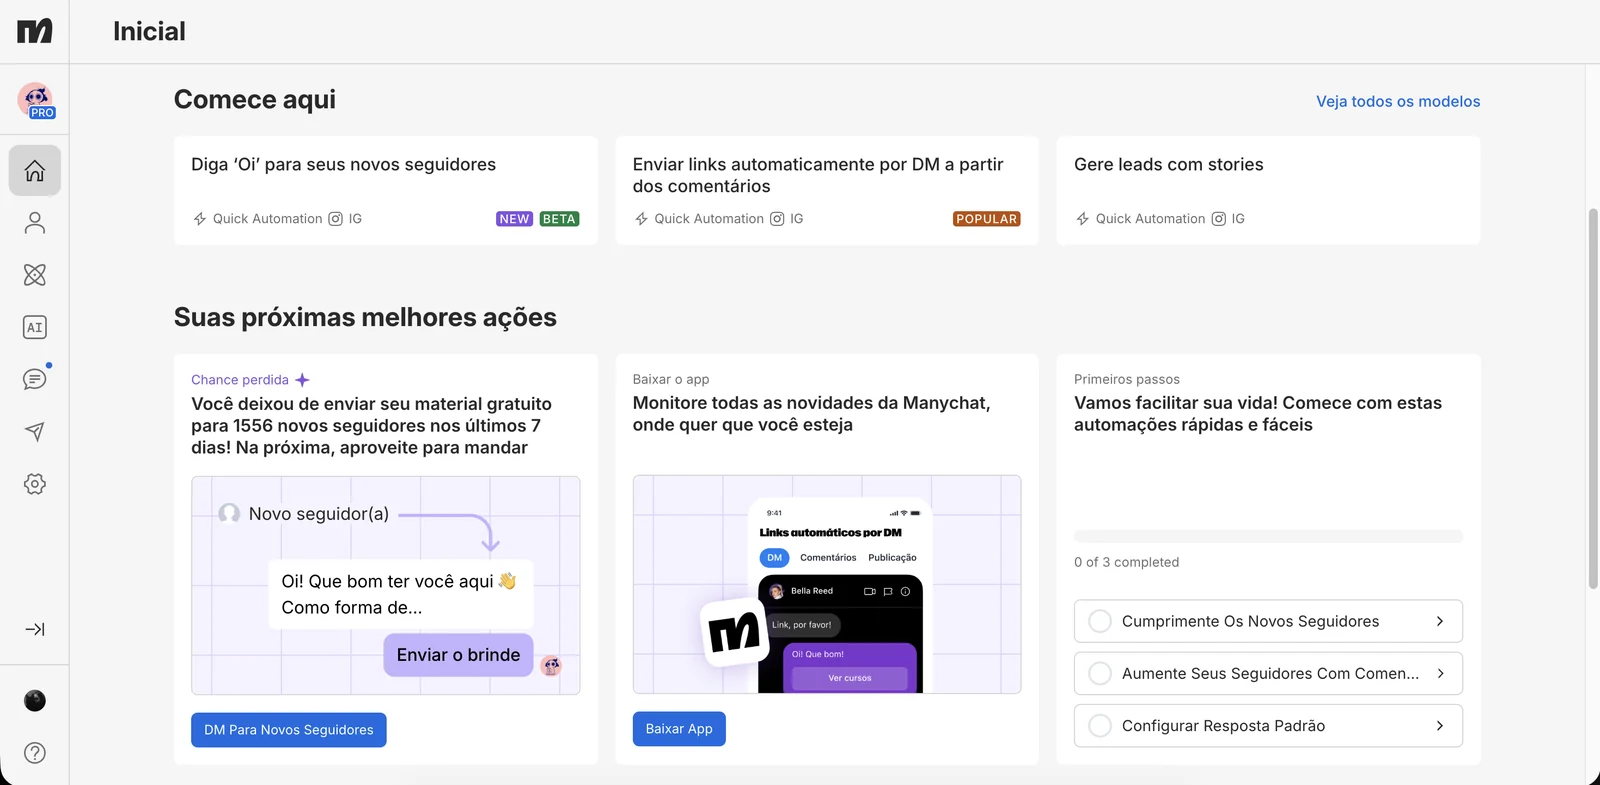Image resolution: width=1600 pixels, height=785 pixels.
Task: Click the BETA badge
Action: coord(559,219)
